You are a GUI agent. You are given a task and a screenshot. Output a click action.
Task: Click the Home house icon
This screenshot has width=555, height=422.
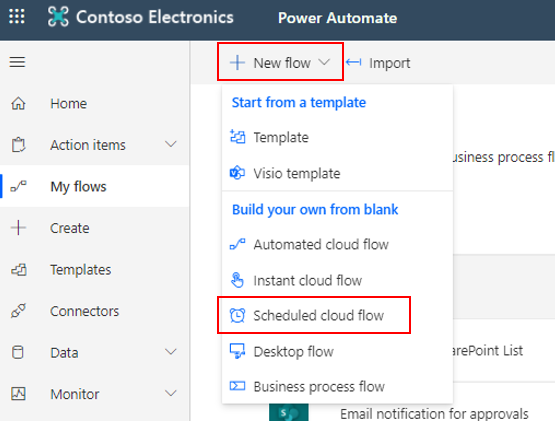[18, 103]
